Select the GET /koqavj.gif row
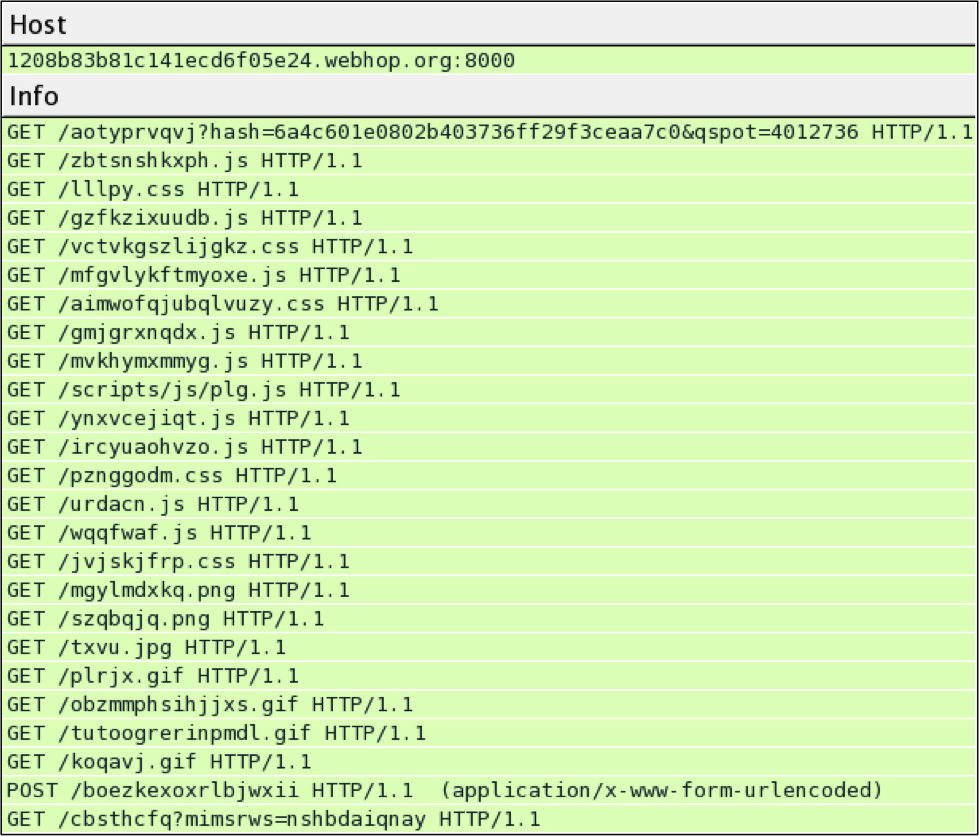The image size is (979, 836). [x=489, y=762]
